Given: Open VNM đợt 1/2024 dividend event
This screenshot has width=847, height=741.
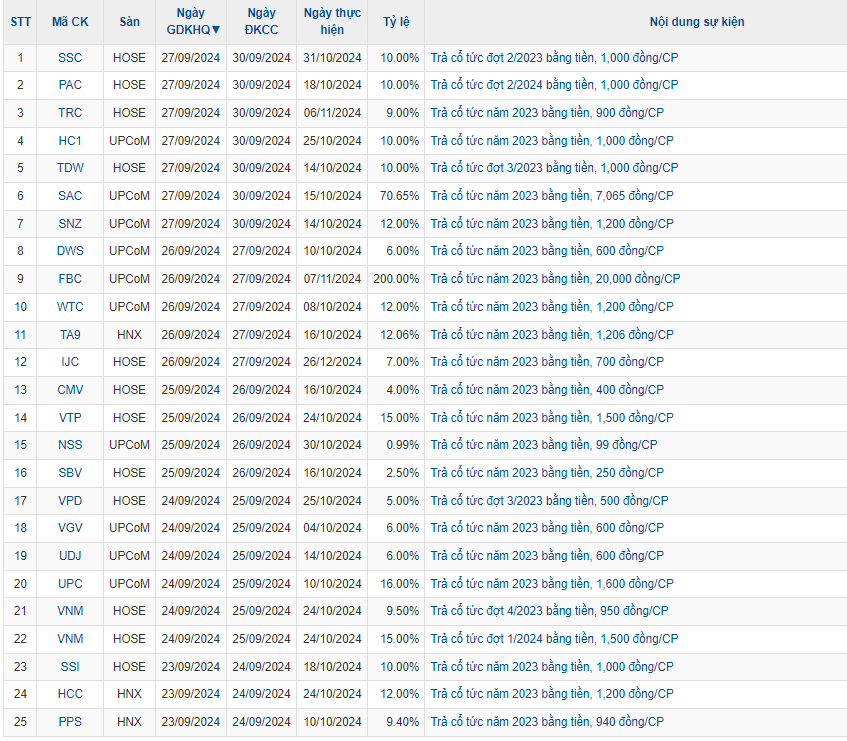Looking at the screenshot, I should point(552,639).
